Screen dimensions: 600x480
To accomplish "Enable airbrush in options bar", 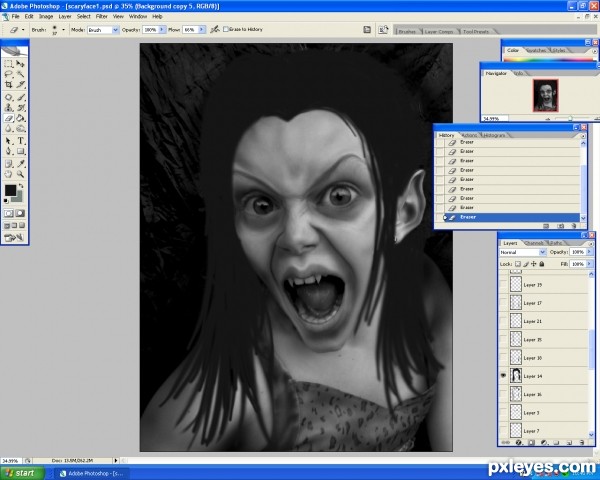I will coord(215,29).
